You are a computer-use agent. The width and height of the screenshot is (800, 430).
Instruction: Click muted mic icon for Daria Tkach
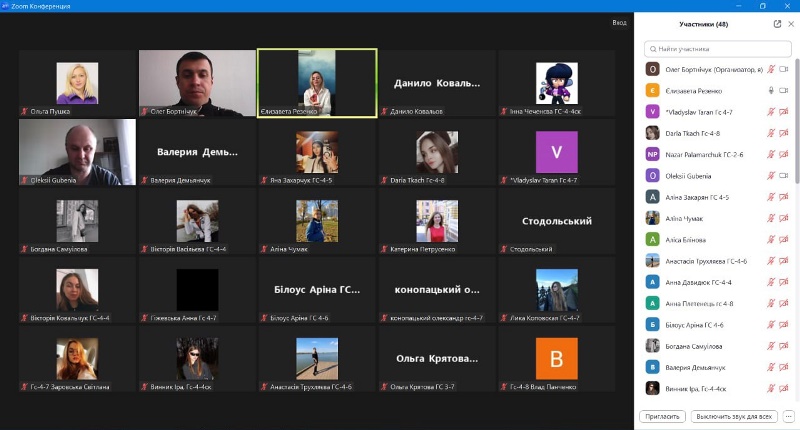coord(771,132)
